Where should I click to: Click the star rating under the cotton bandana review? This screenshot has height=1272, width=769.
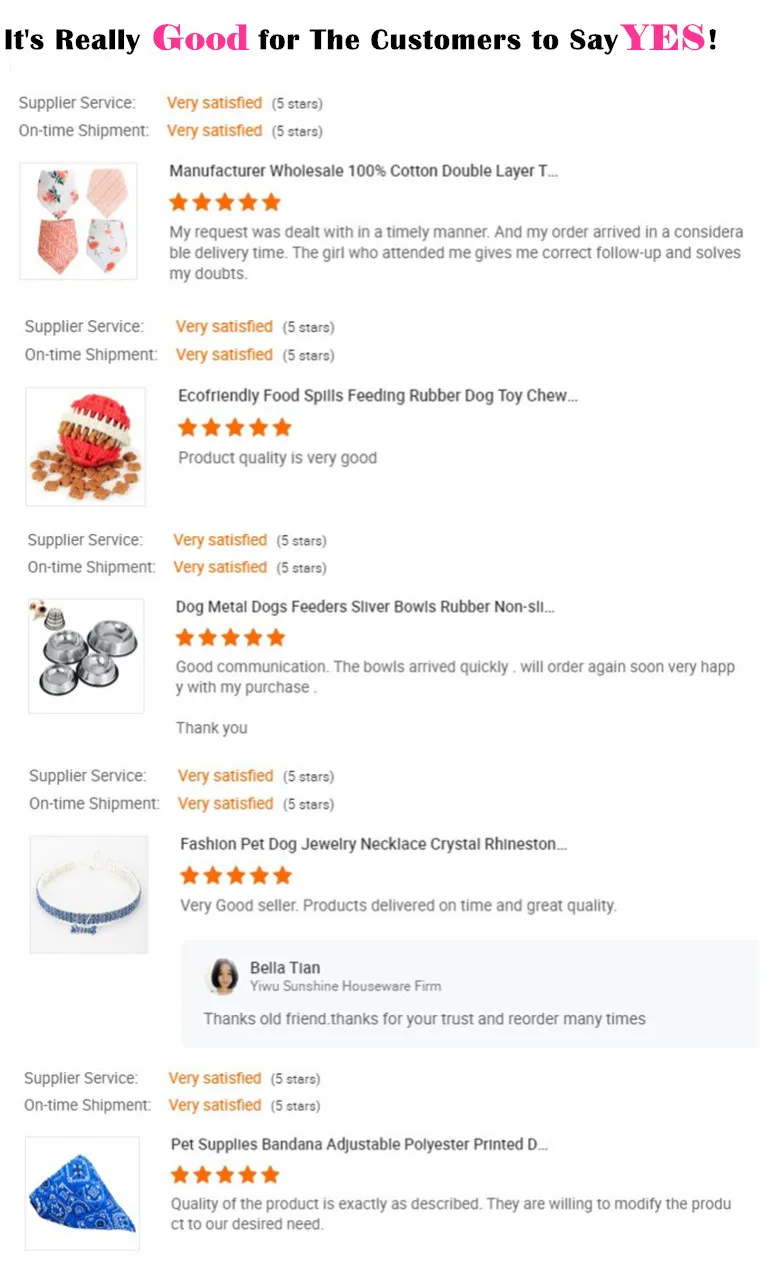[x=225, y=202]
